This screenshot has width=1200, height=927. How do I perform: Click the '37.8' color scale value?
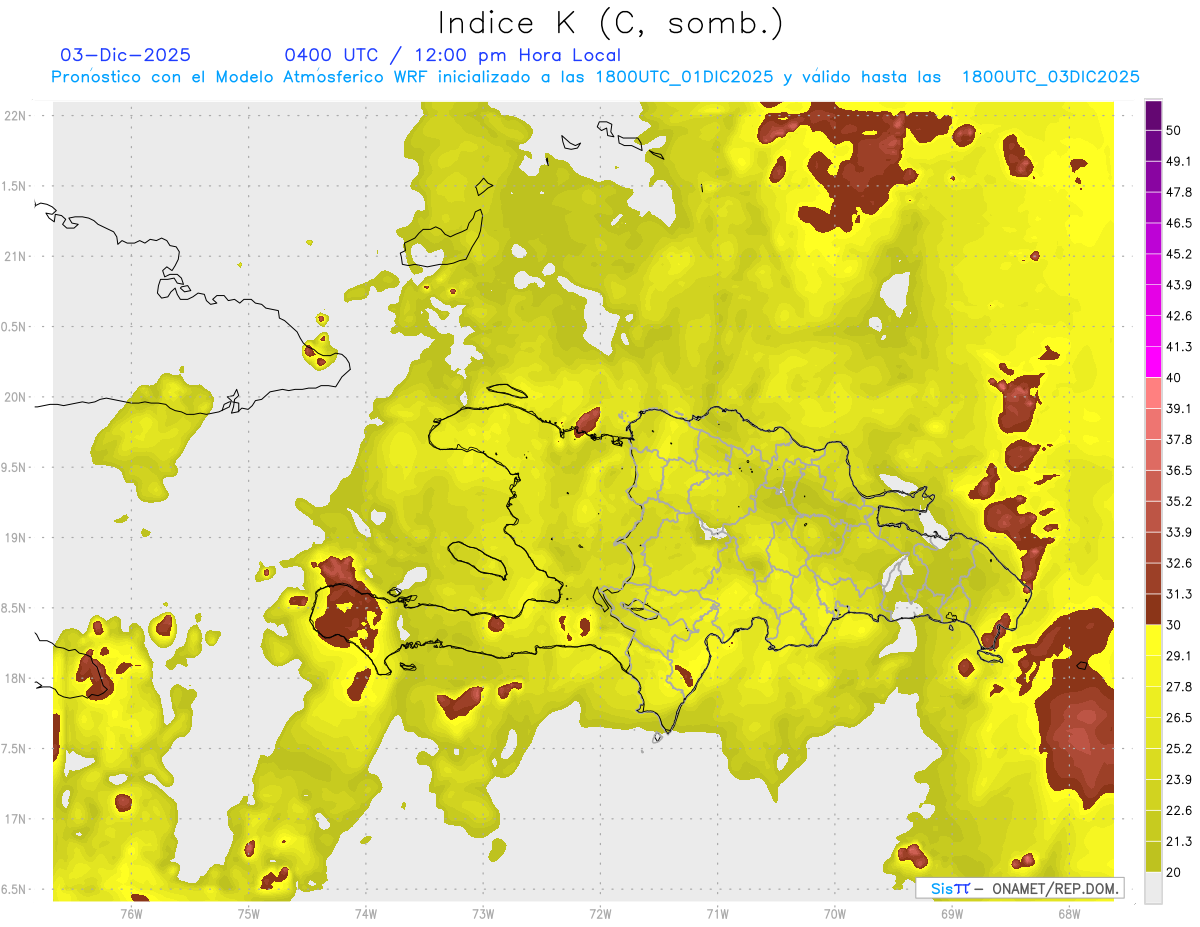point(1179,439)
